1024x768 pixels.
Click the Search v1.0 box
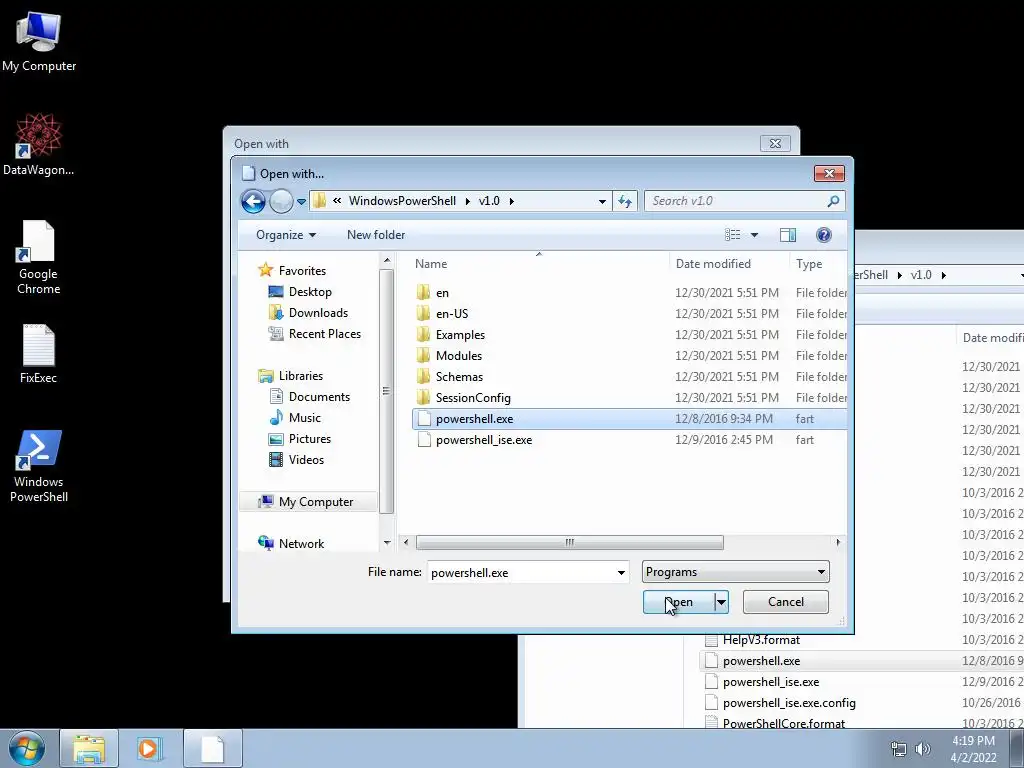(x=735, y=201)
